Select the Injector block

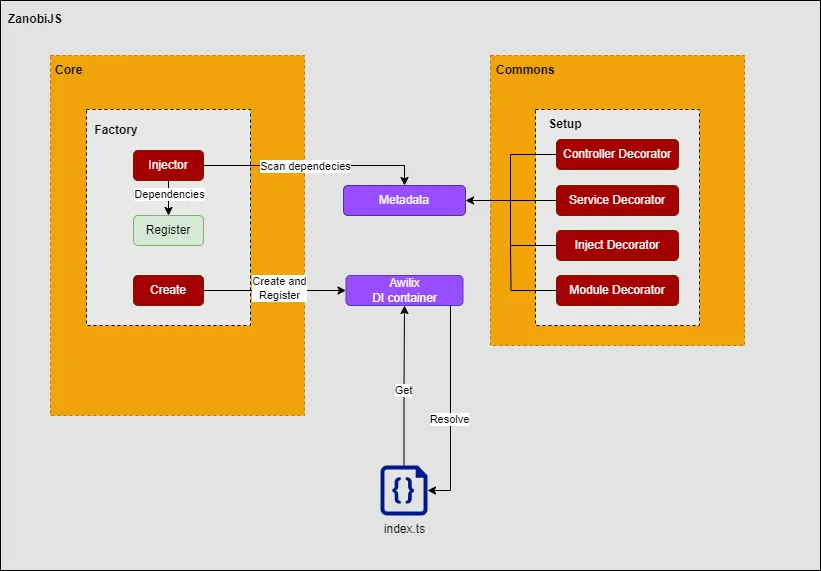pyautogui.click(x=168, y=165)
